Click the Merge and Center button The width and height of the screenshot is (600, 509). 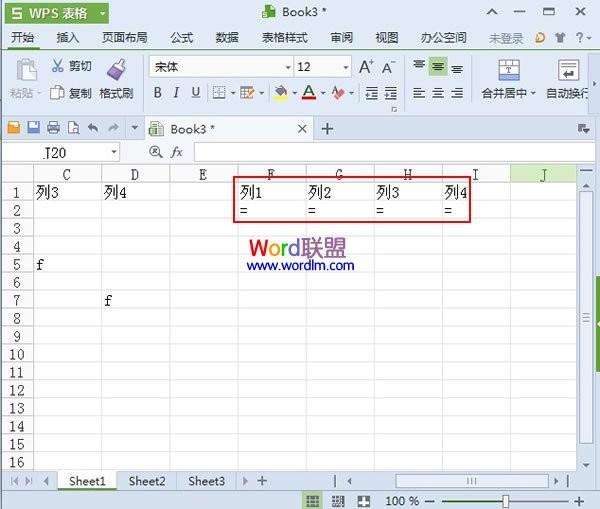point(509,80)
